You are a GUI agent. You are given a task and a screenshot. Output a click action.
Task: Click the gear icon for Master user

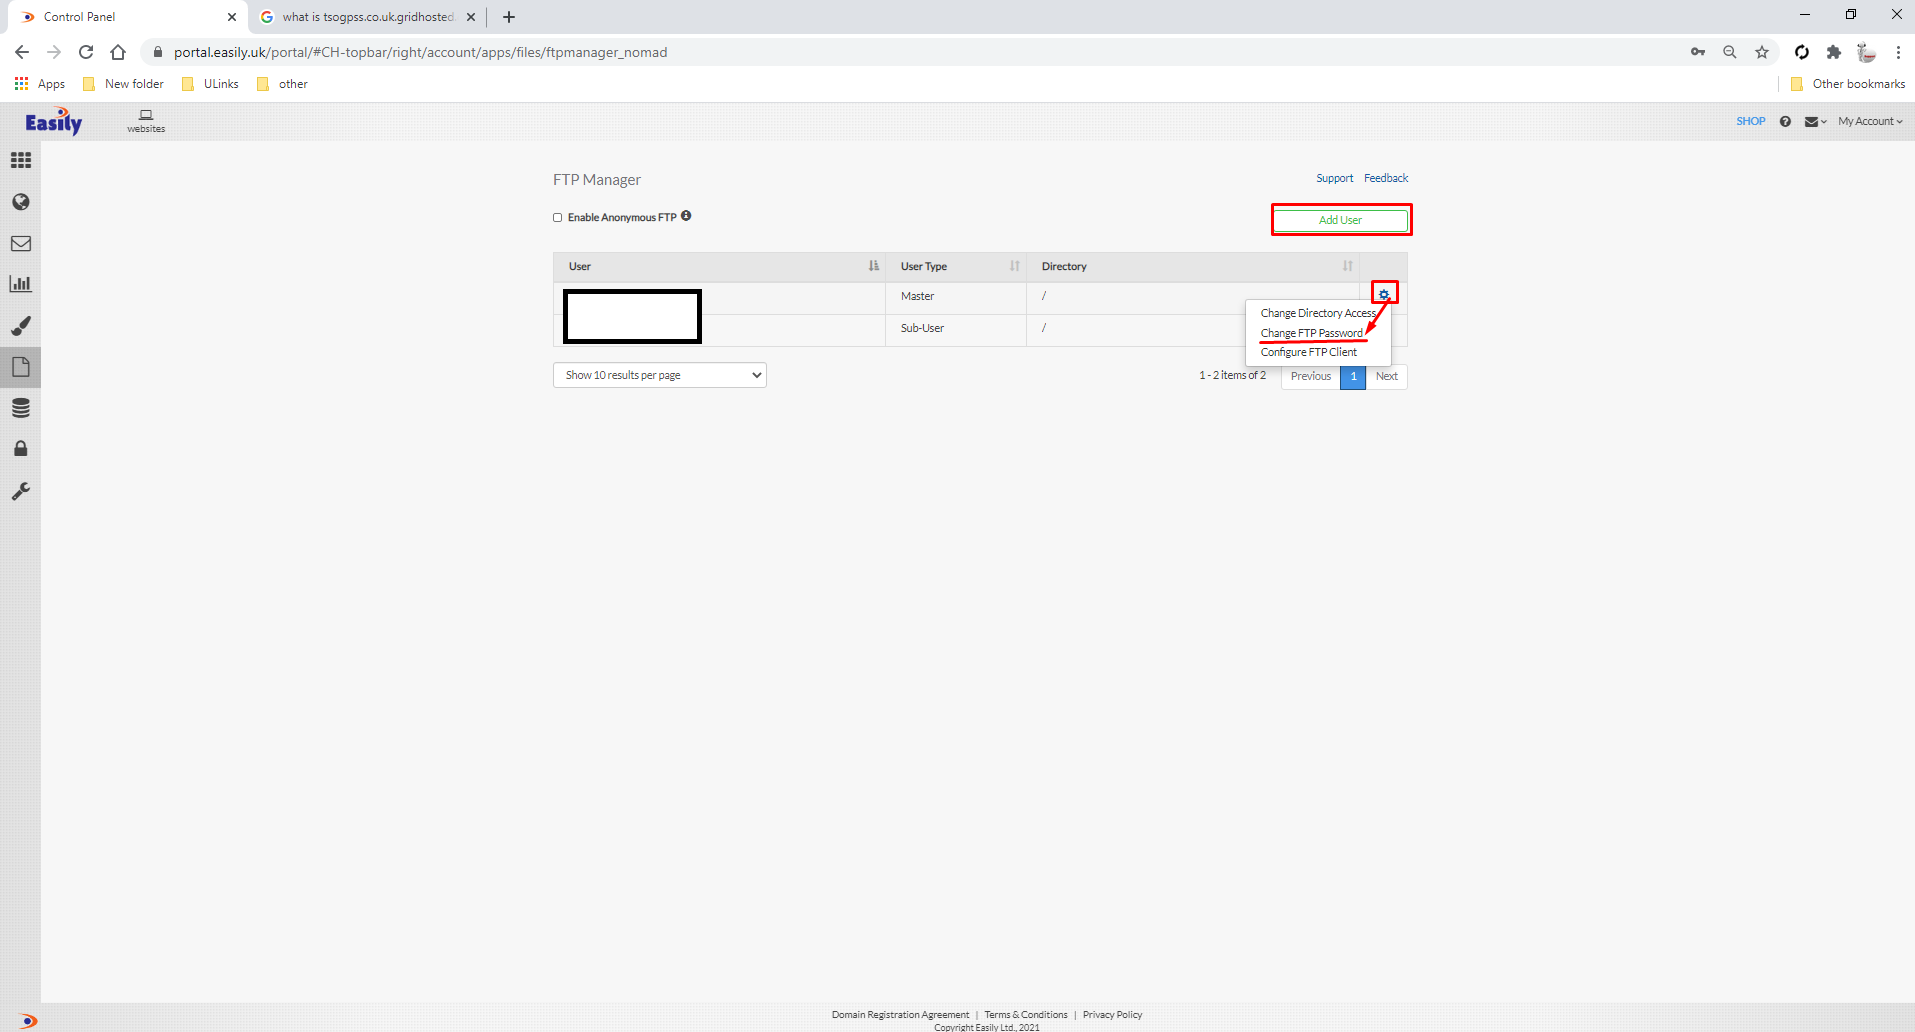[x=1384, y=294]
